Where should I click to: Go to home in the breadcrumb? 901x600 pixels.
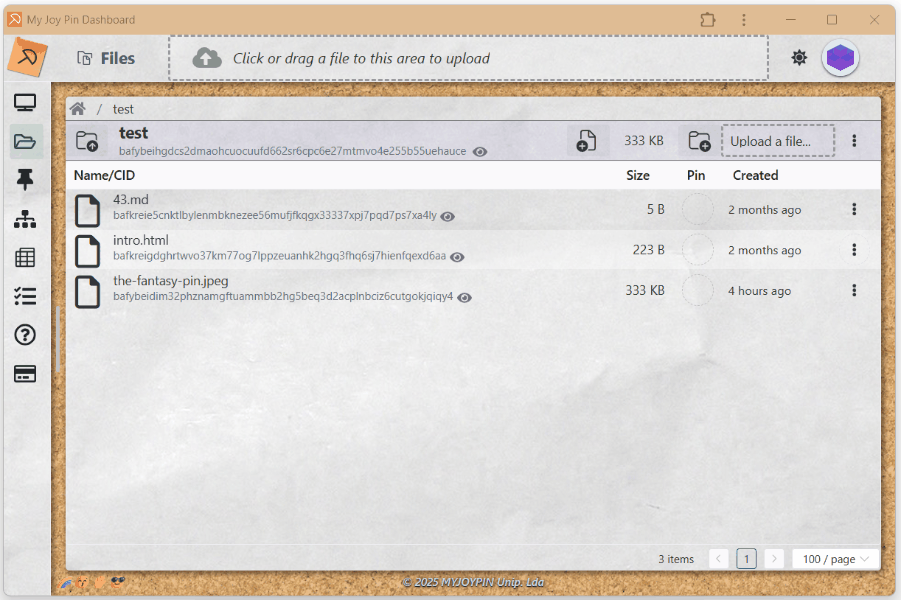(77, 109)
